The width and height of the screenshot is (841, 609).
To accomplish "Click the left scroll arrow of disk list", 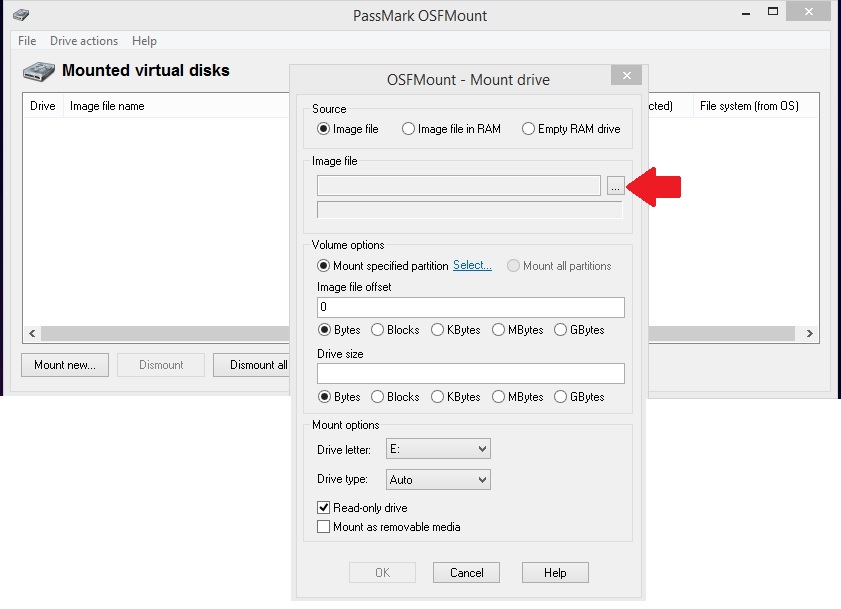I will (x=32, y=333).
